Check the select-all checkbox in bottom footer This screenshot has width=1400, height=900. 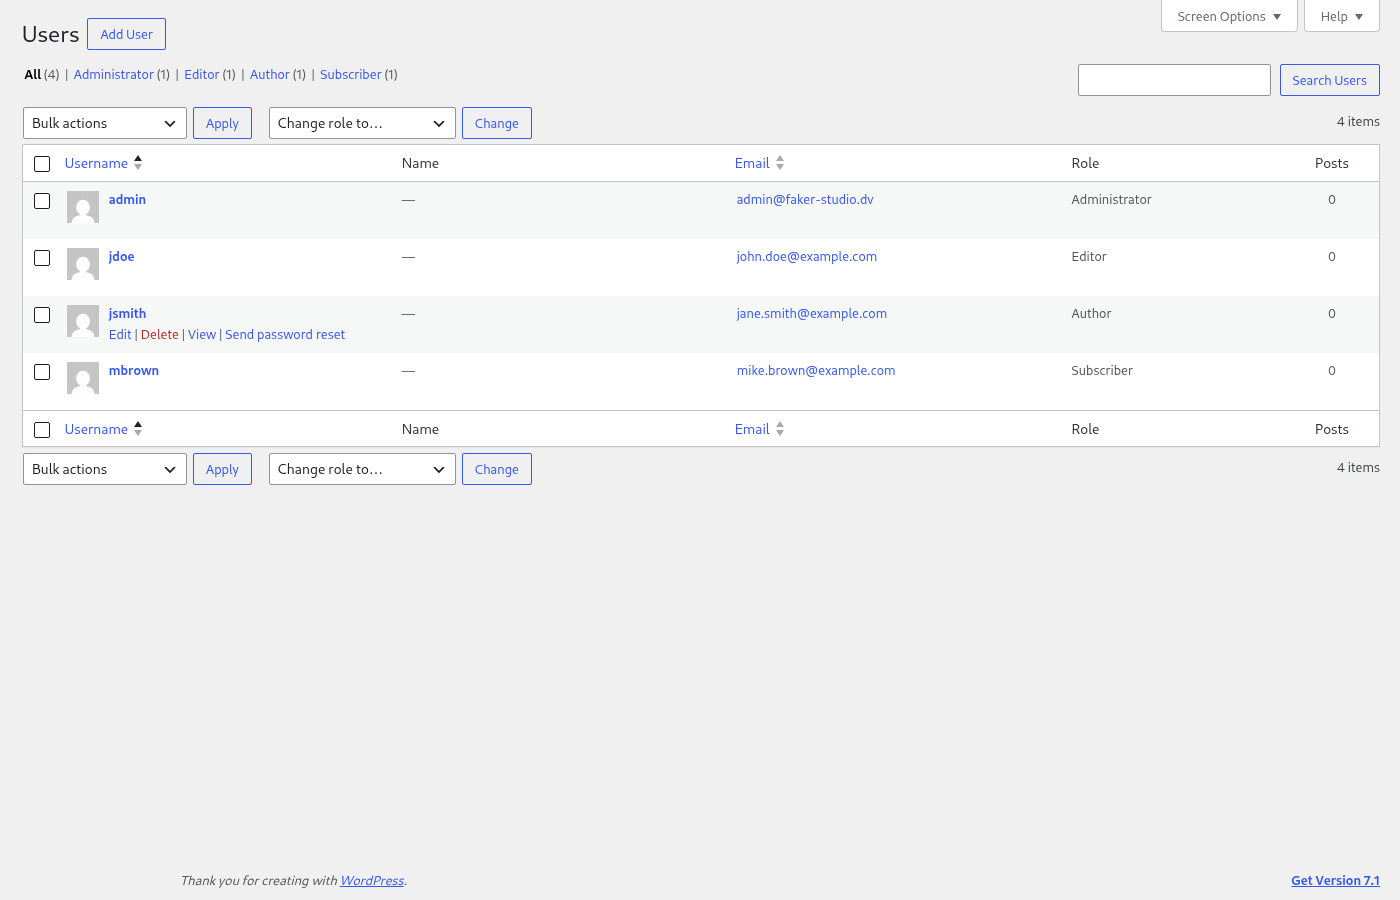click(x=42, y=430)
